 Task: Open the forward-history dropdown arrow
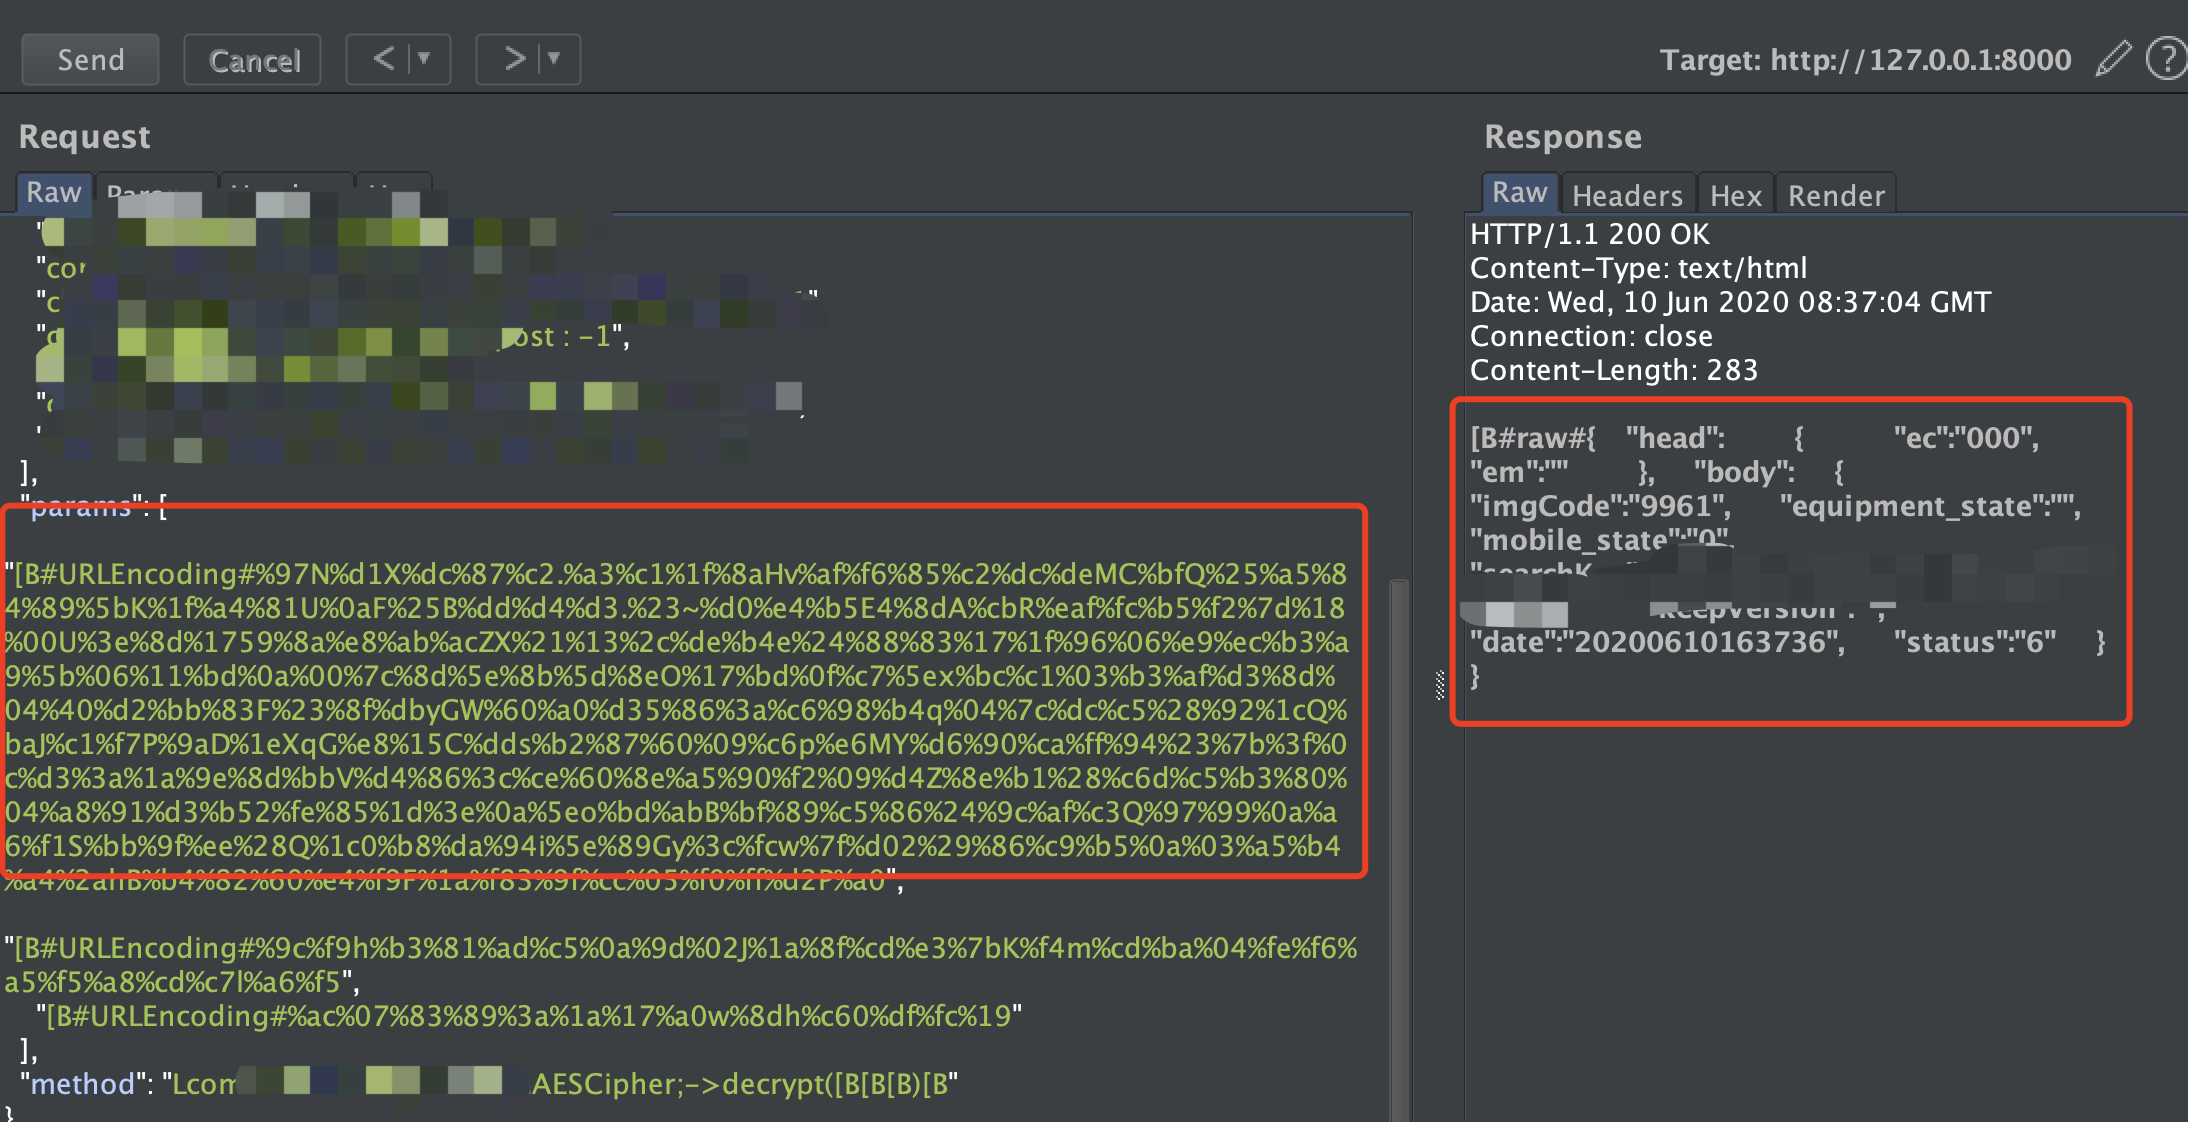pos(555,59)
